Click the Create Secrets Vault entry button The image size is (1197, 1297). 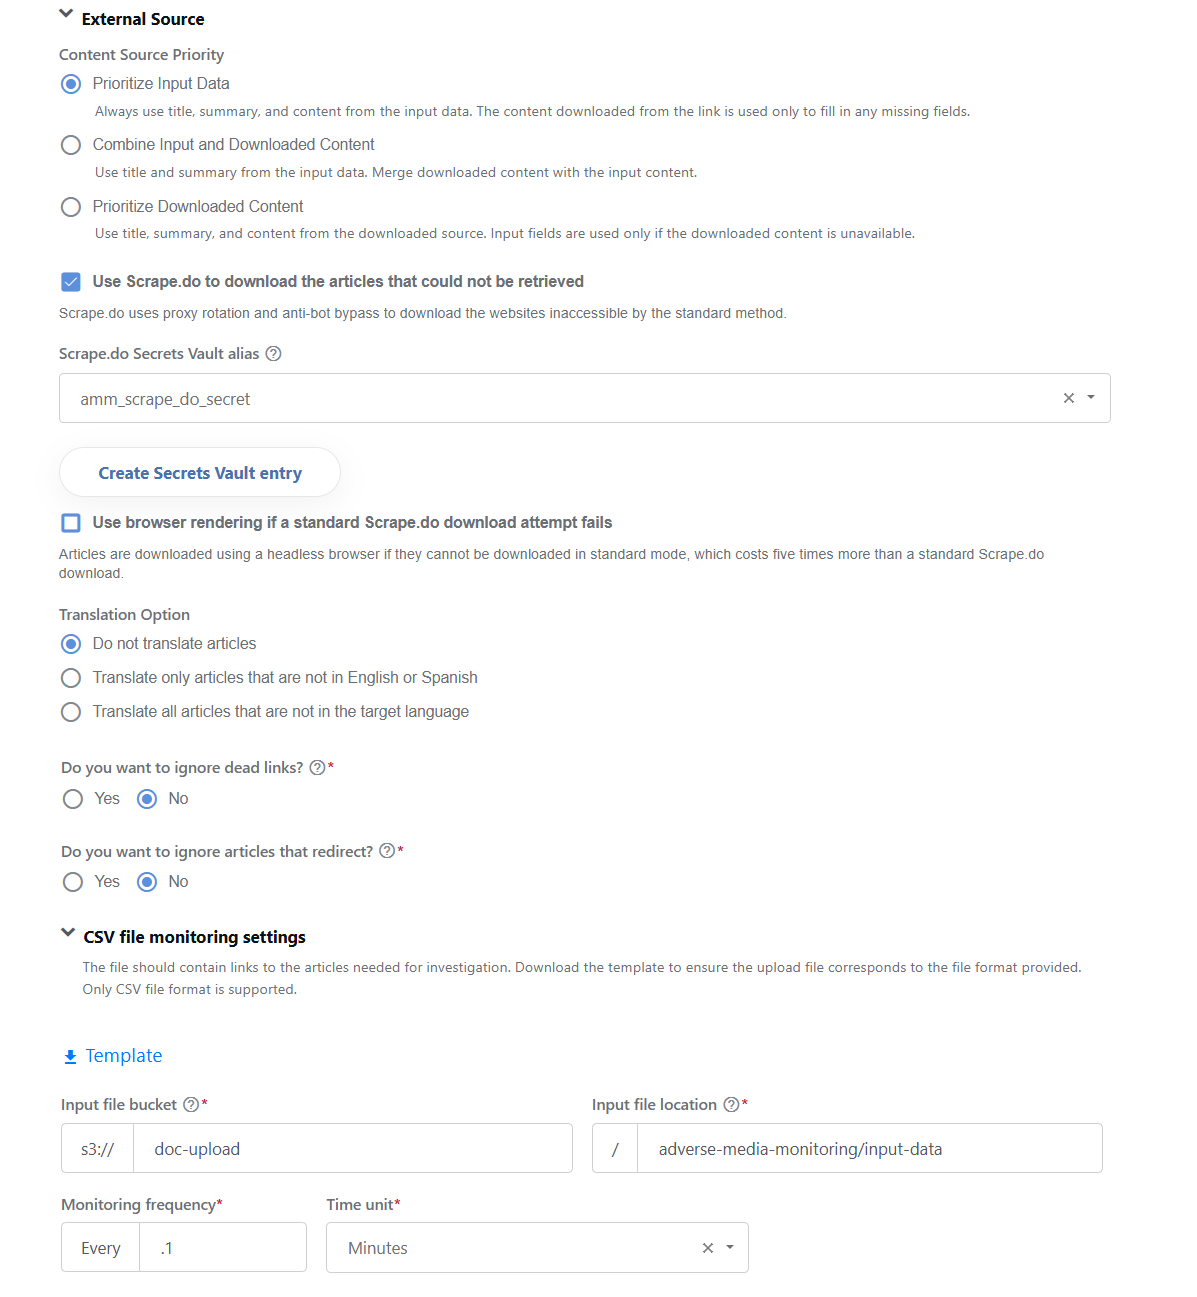[200, 472]
